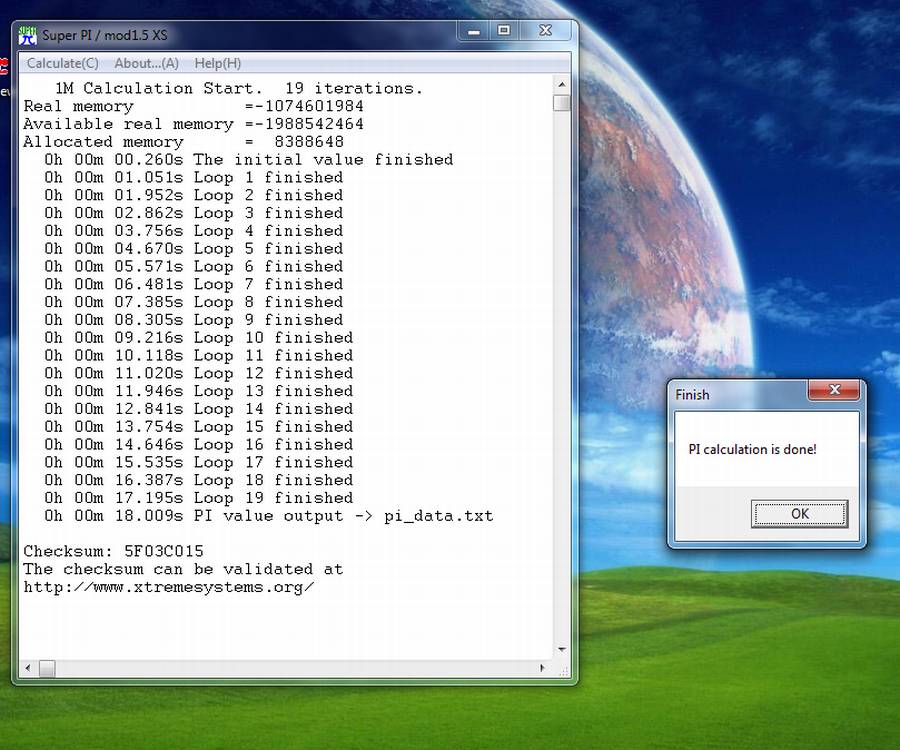900x750 pixels.
Task: Click the horizontal scrollbar right arrow
Action: click(542, 668)
